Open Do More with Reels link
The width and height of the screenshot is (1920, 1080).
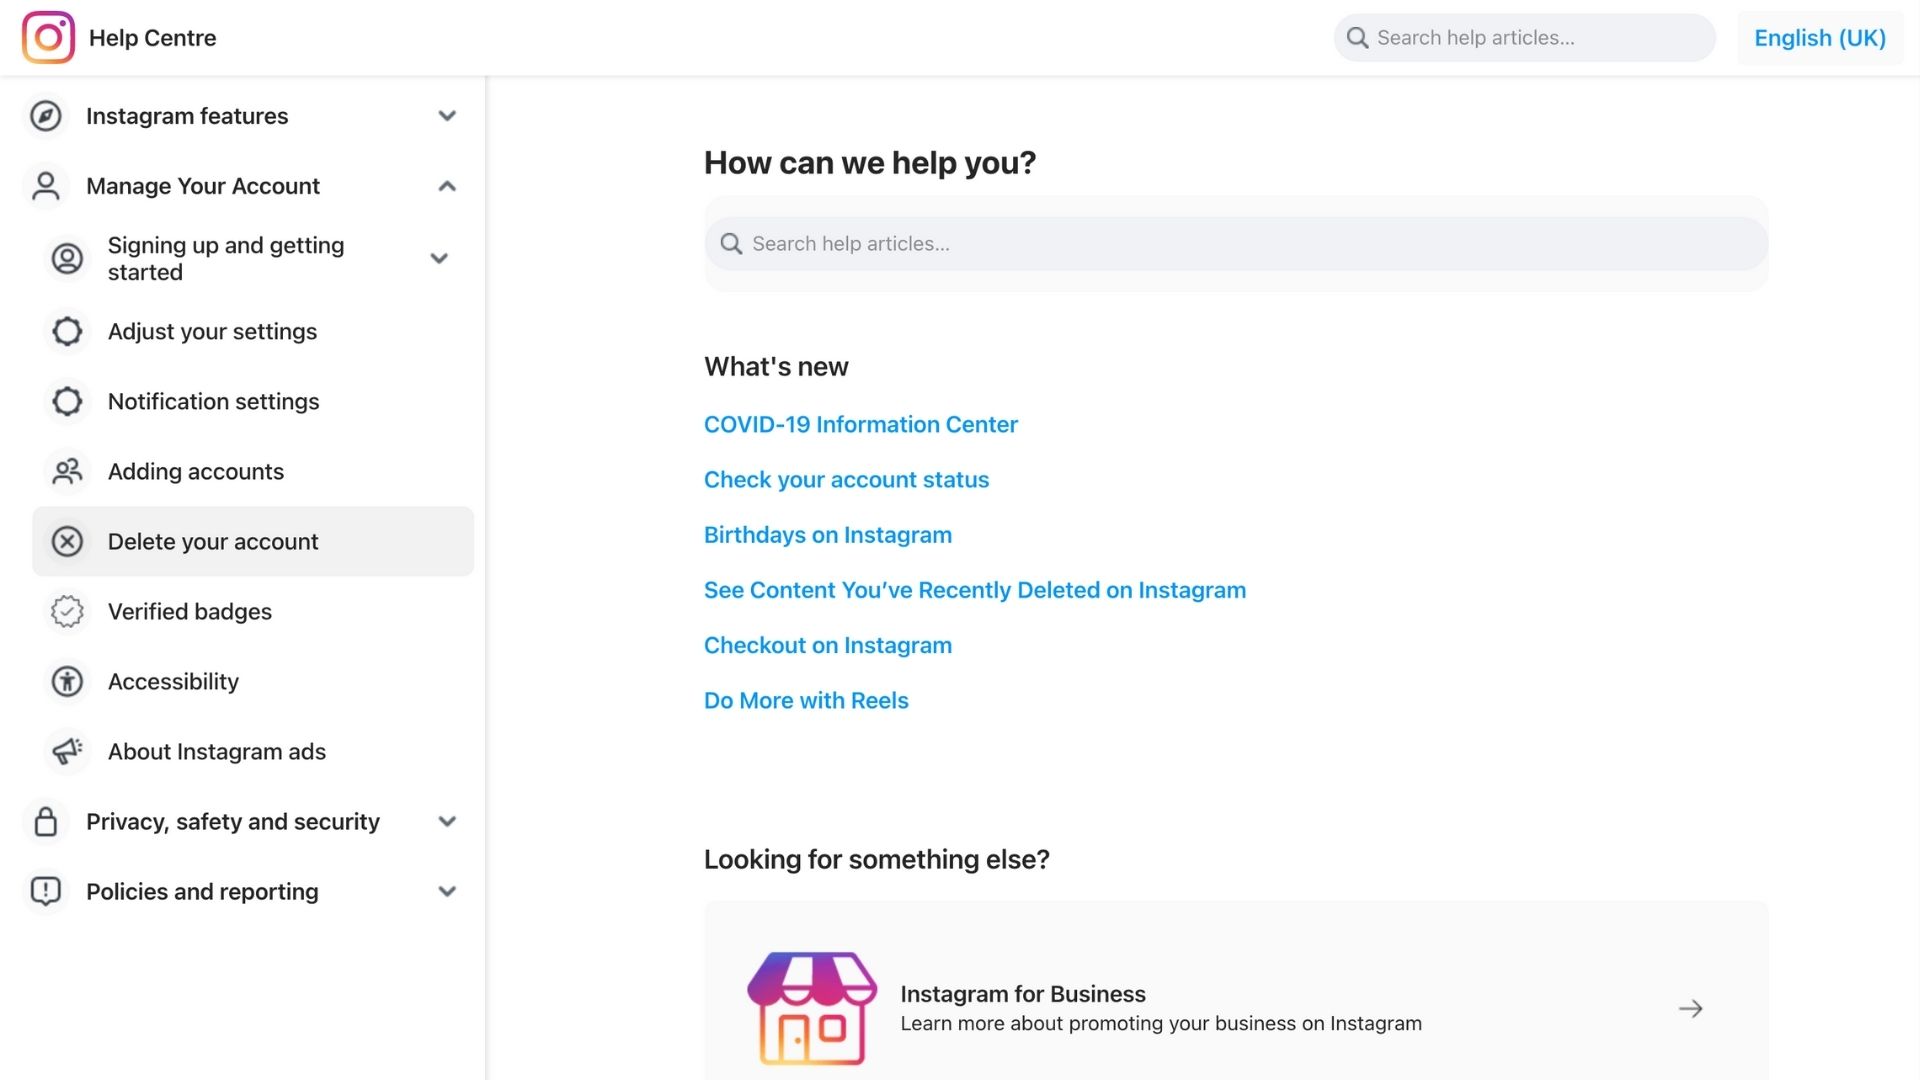pos(806,700)
